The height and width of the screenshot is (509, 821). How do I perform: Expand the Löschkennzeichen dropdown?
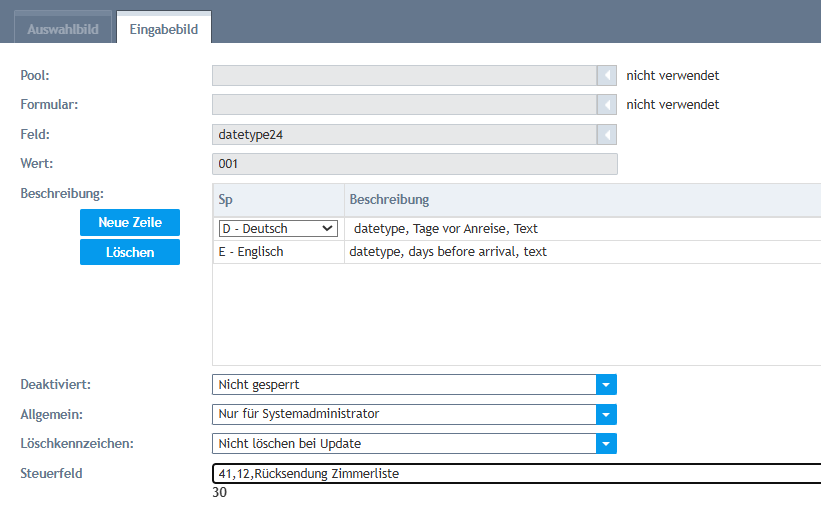point(606,443)
